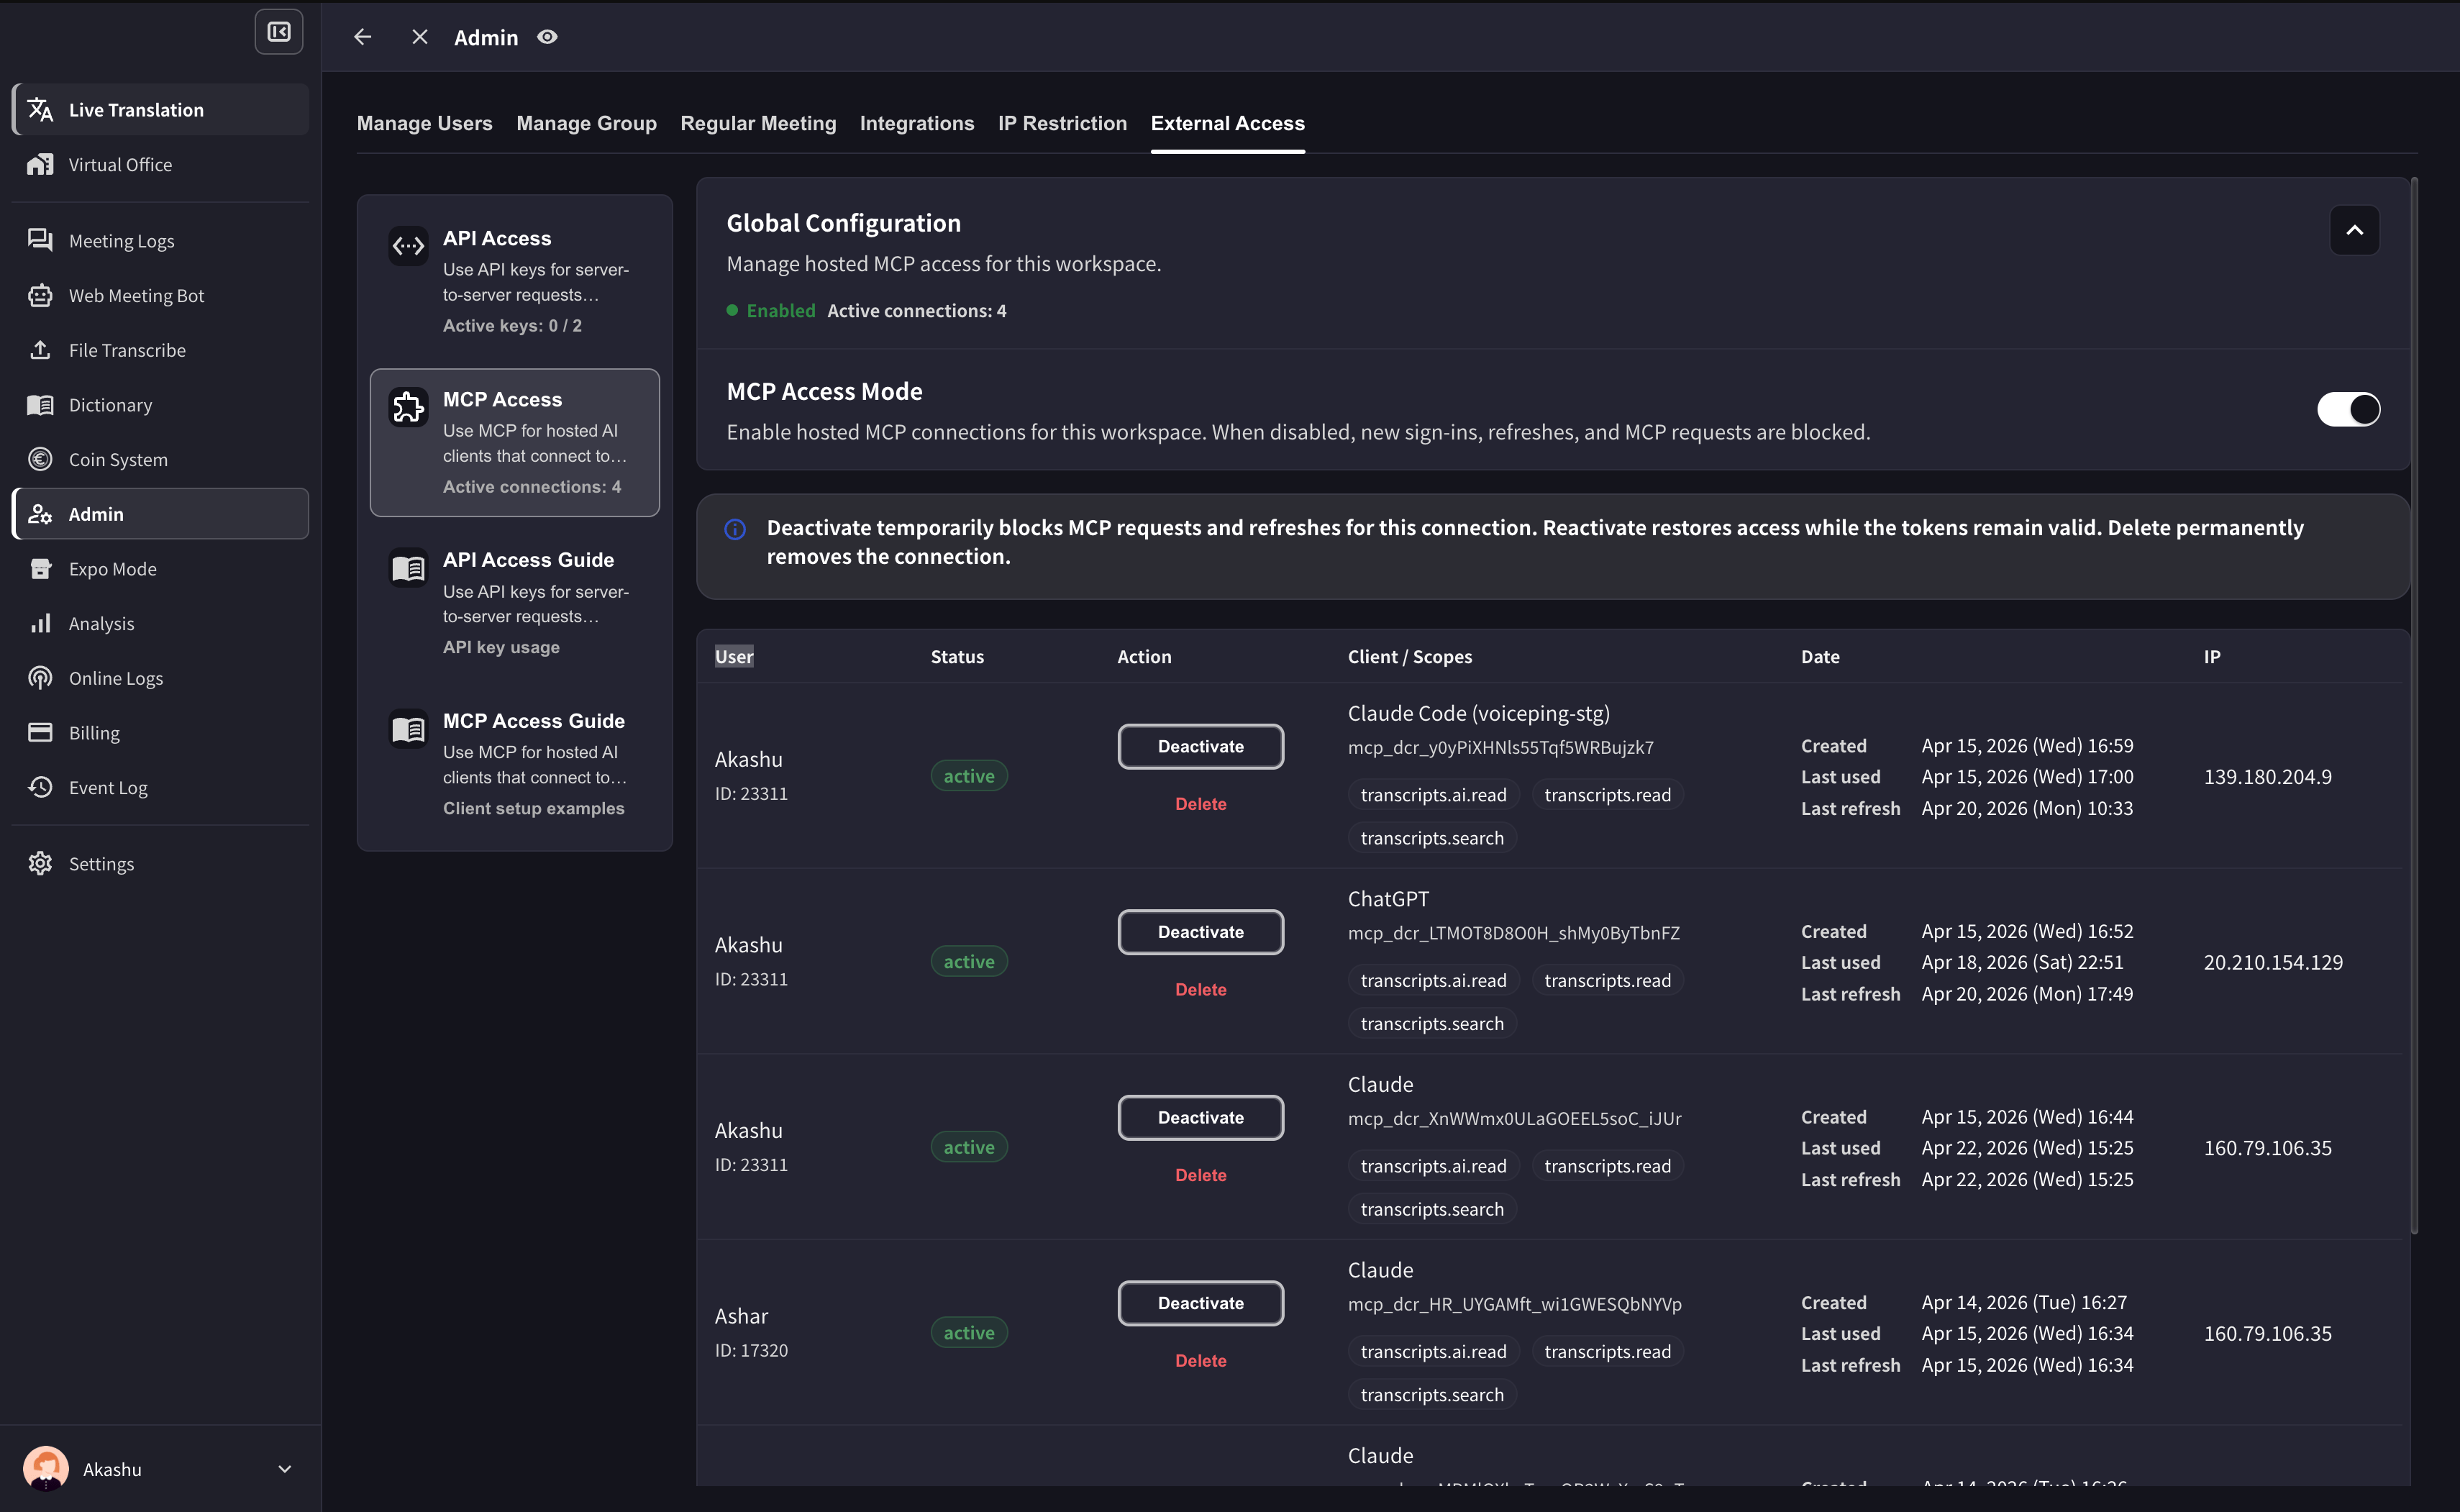Click the Status column header
The height and width of the screenshot is (1512, 2460).
tap(957, 657)
